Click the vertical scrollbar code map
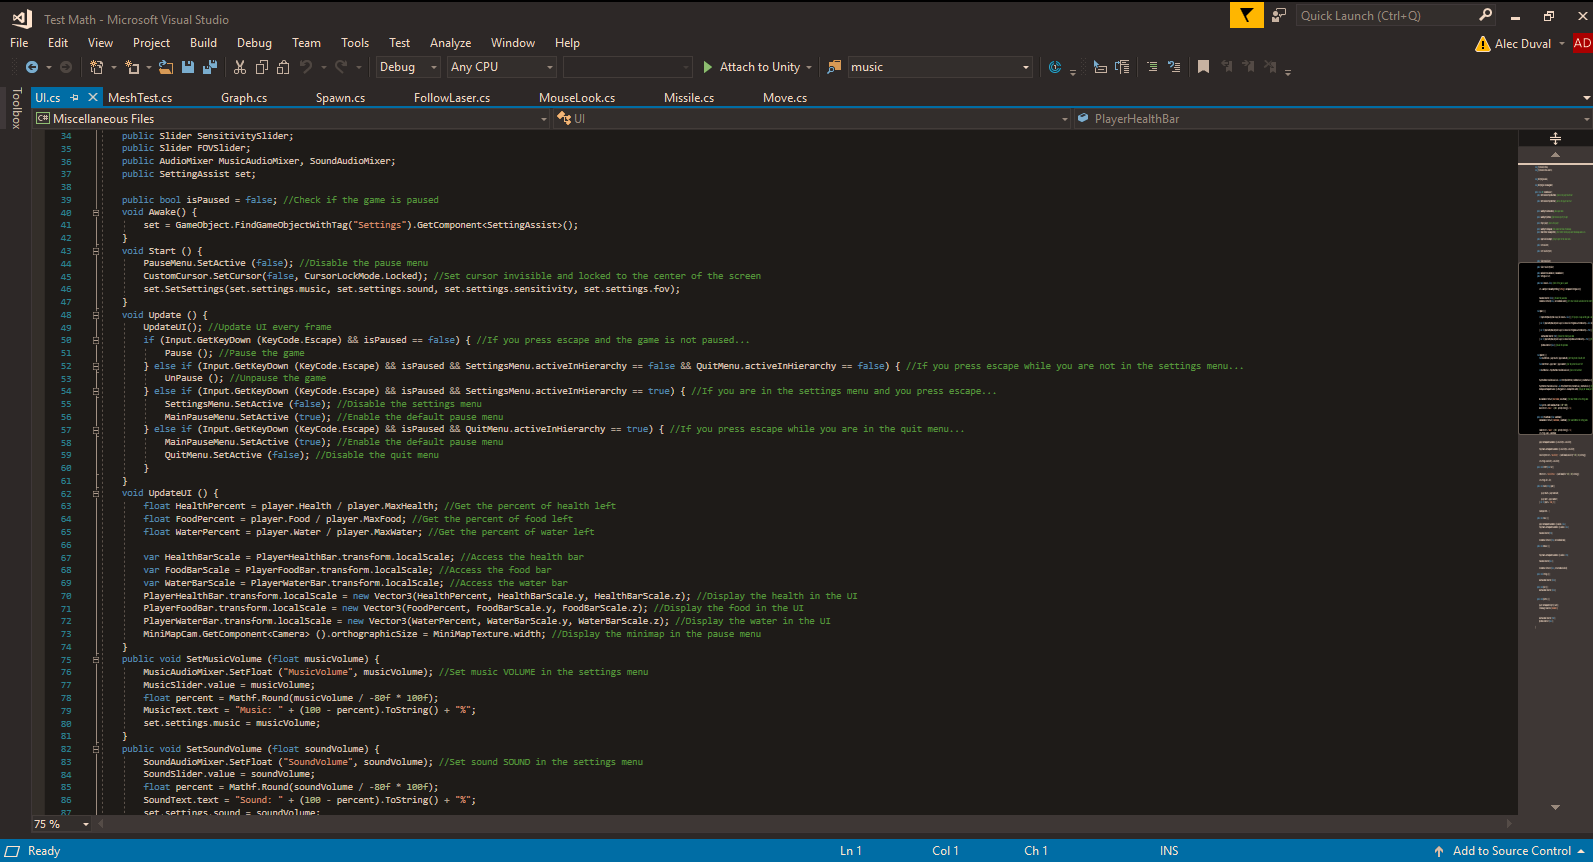The height and width of the screenshot is (862, 1593). point(1554,480)
